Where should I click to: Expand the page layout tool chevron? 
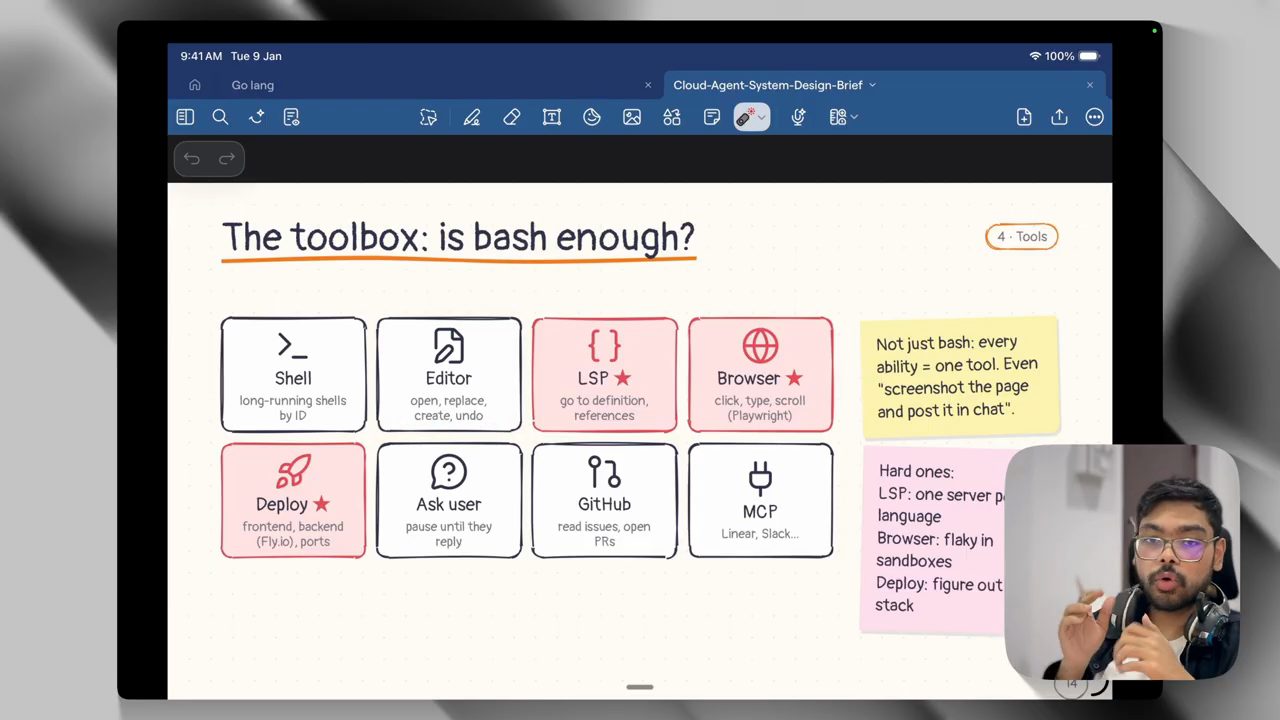(854, 117)
